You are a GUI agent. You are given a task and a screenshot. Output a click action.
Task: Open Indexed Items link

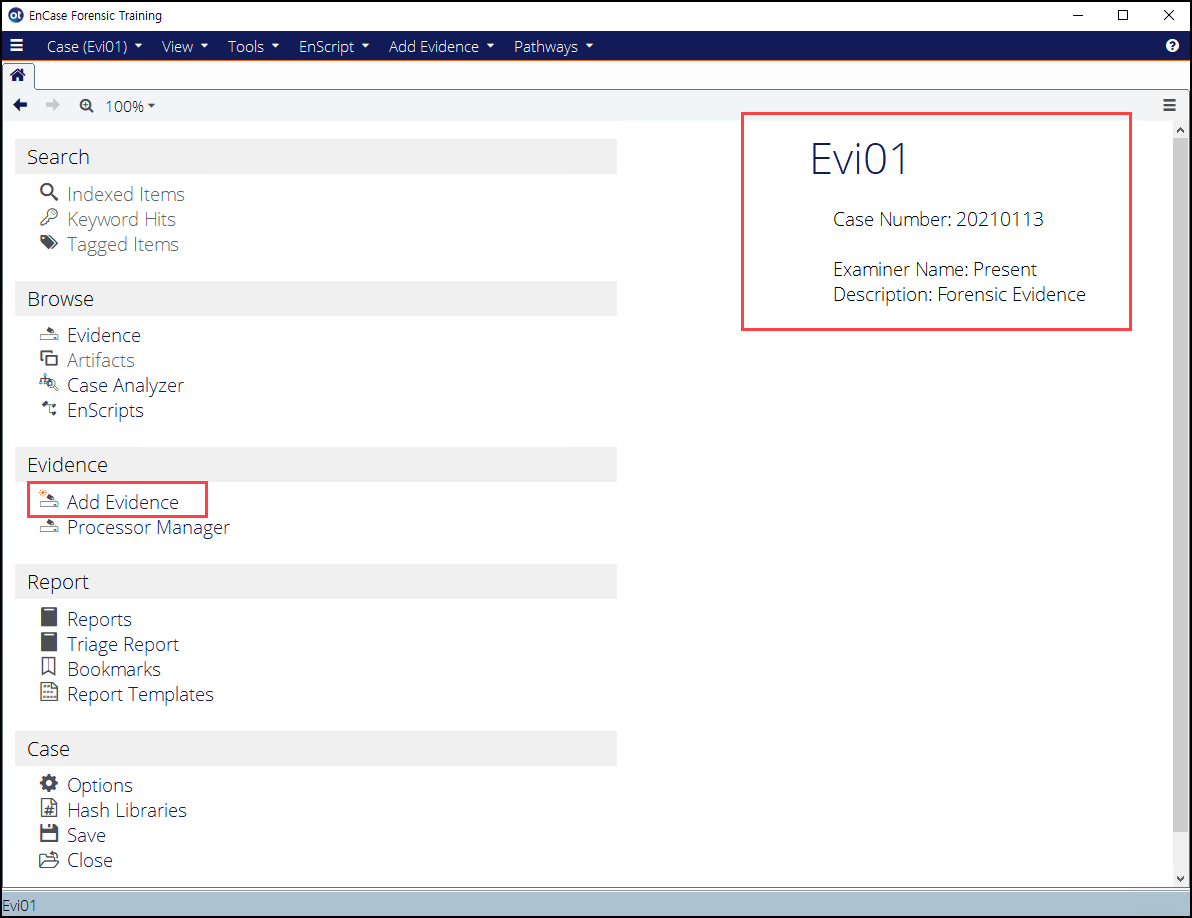125,195
